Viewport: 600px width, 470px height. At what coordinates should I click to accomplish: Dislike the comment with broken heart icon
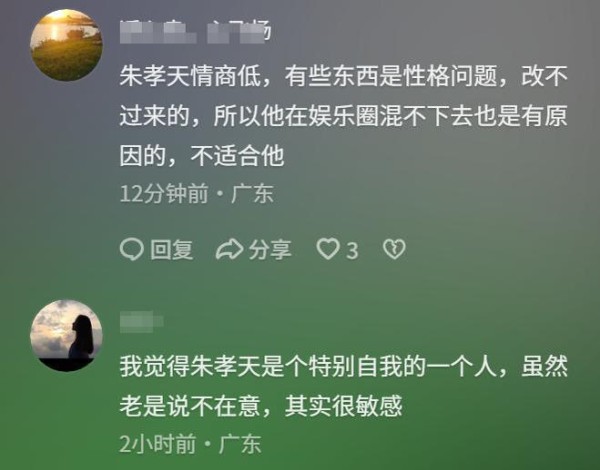[x=394, y=249]
